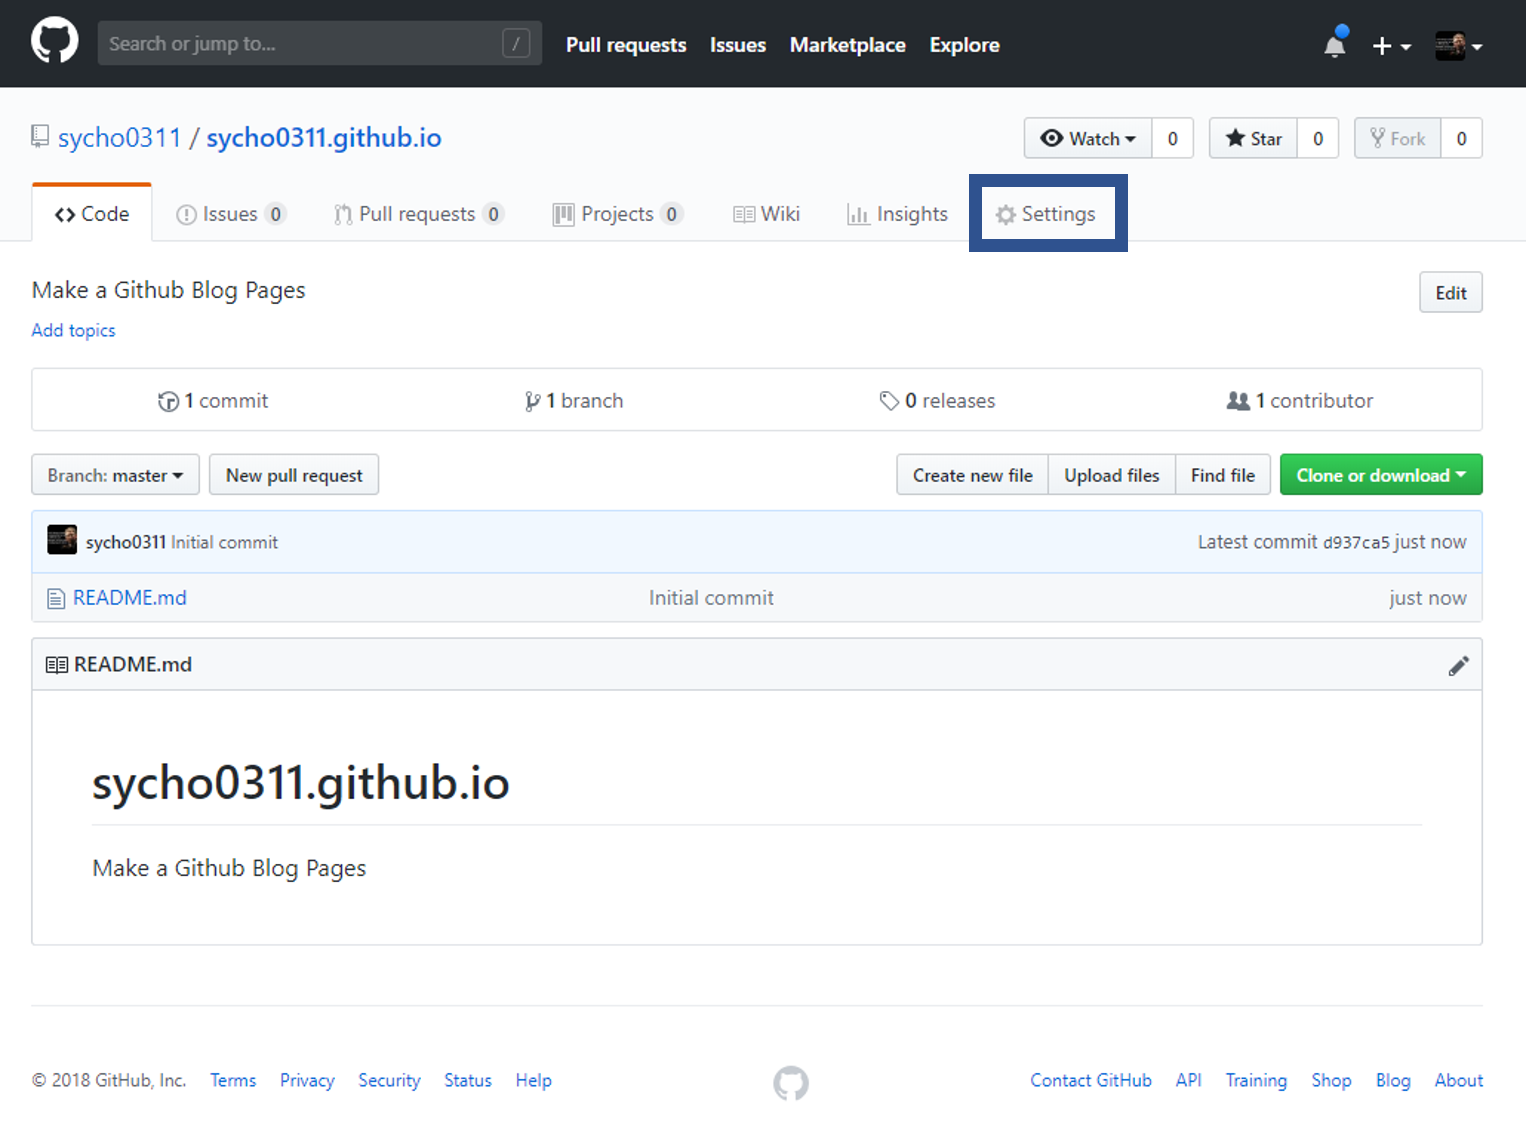Click the Watch count number
The image size is (1526, 1125).
1173,138
